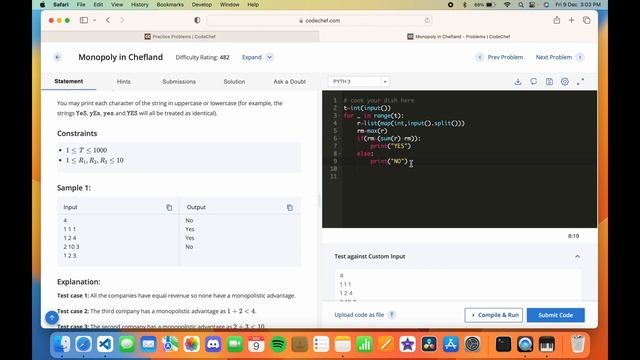Click the blue scroll-to-top arrow button
Viewport: 640px width, 360px height.
click(x=52, y=317)
